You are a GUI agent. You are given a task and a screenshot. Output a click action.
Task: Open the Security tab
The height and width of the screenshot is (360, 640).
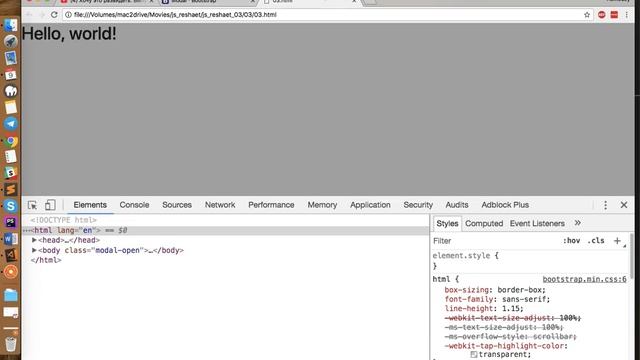[x=418, y=205]
